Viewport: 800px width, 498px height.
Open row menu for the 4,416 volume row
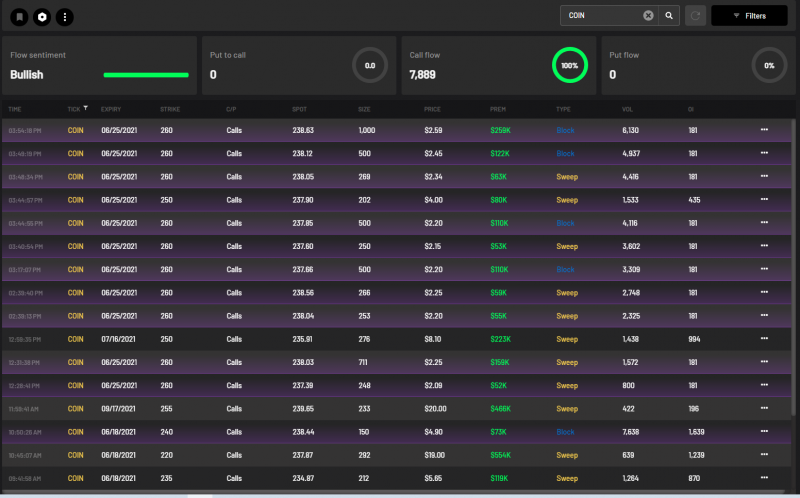point(764,176)
